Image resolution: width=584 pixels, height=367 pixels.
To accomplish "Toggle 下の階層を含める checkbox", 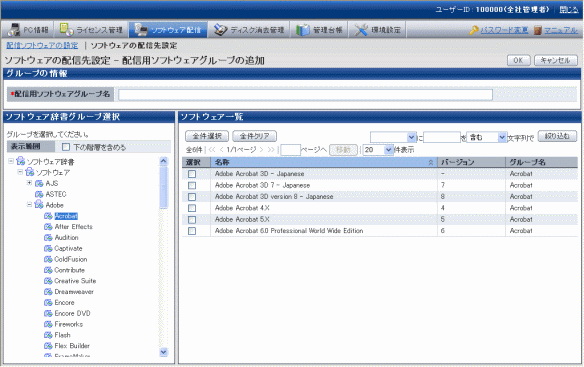I will 66,147.
